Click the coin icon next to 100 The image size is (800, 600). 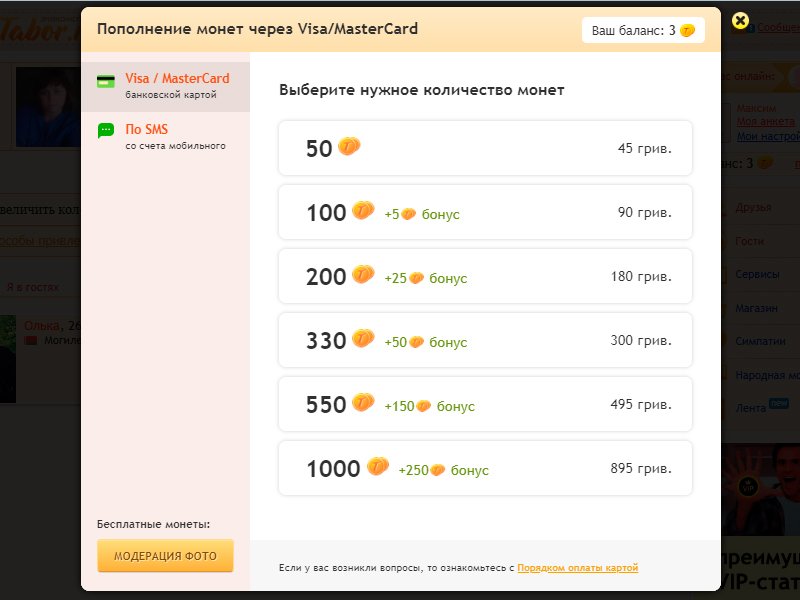[x=363, y=210]
